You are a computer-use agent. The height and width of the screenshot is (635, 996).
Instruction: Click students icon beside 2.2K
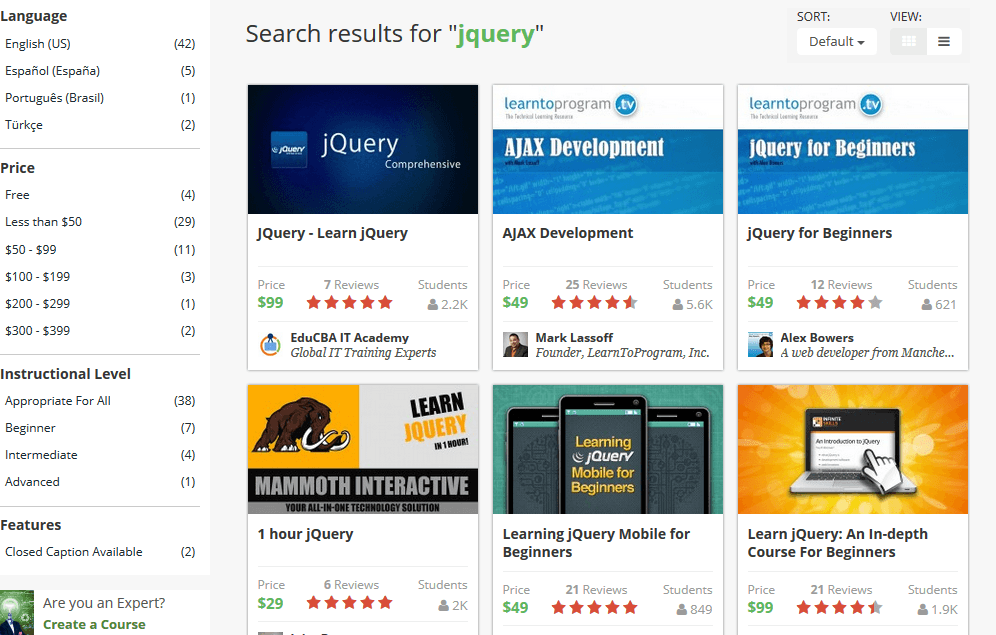(433, 305)
